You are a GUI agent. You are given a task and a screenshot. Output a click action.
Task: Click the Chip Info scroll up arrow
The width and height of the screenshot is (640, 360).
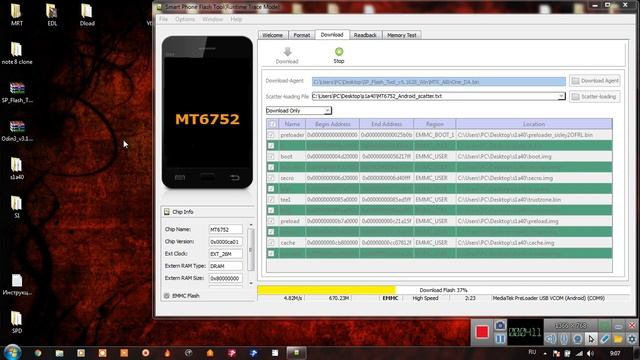click(251, 225)
